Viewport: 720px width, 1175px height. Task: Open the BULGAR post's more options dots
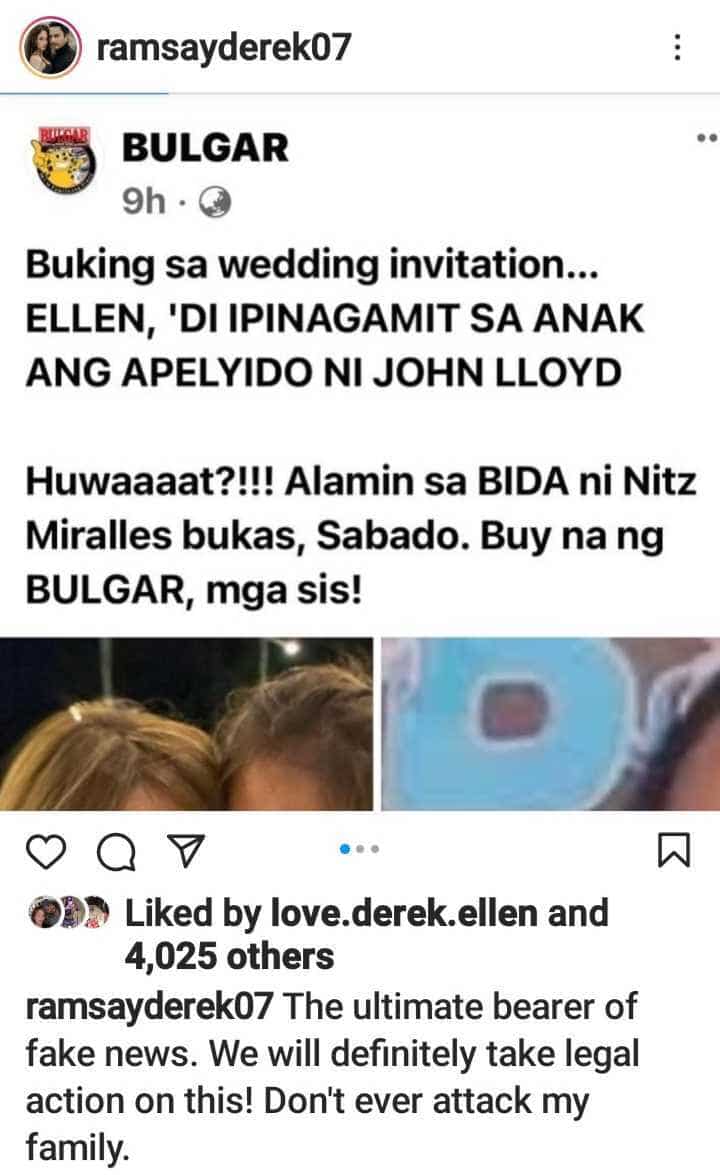click(707, 138)
